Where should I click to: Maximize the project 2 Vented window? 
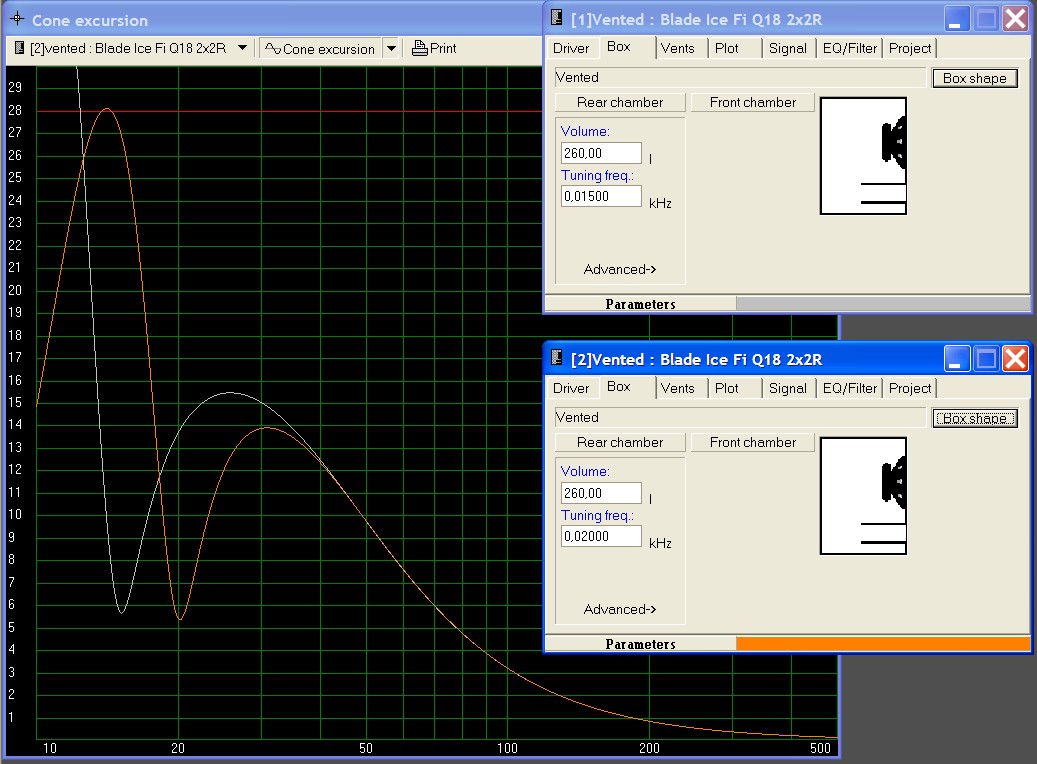tap(987, 358)
